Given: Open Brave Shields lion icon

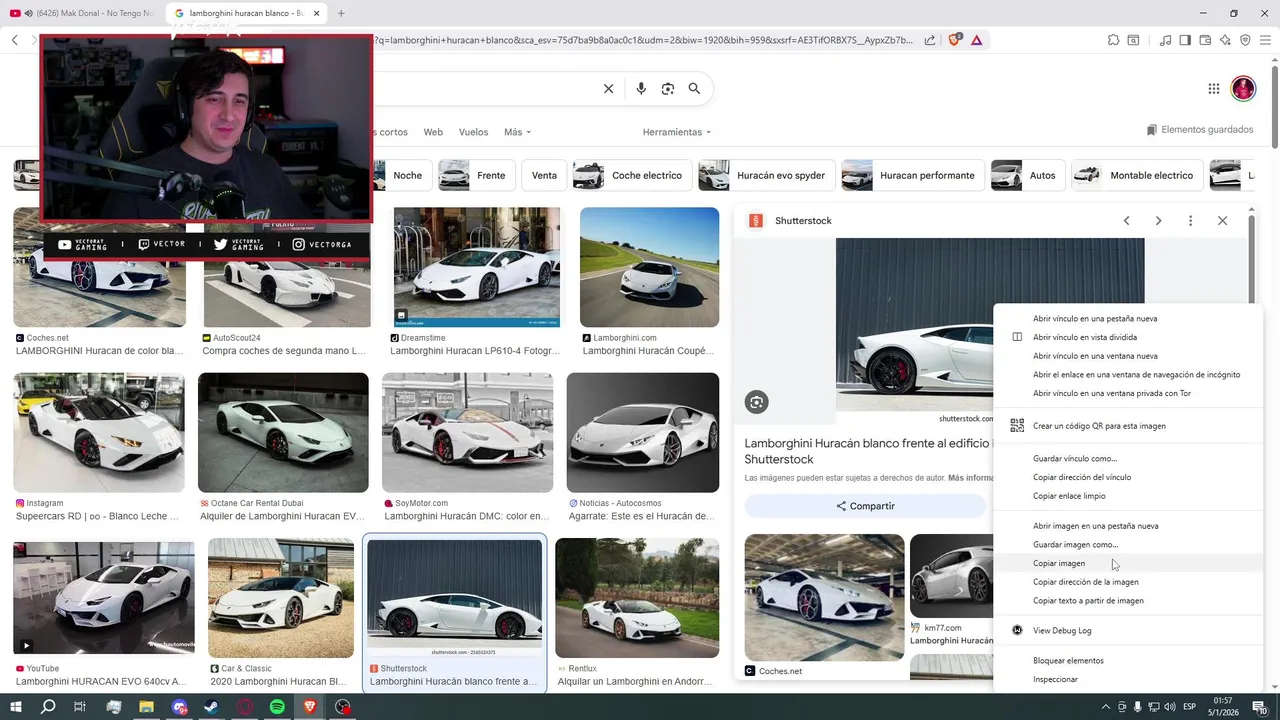Looking at the screenshot, I should 954,40.
